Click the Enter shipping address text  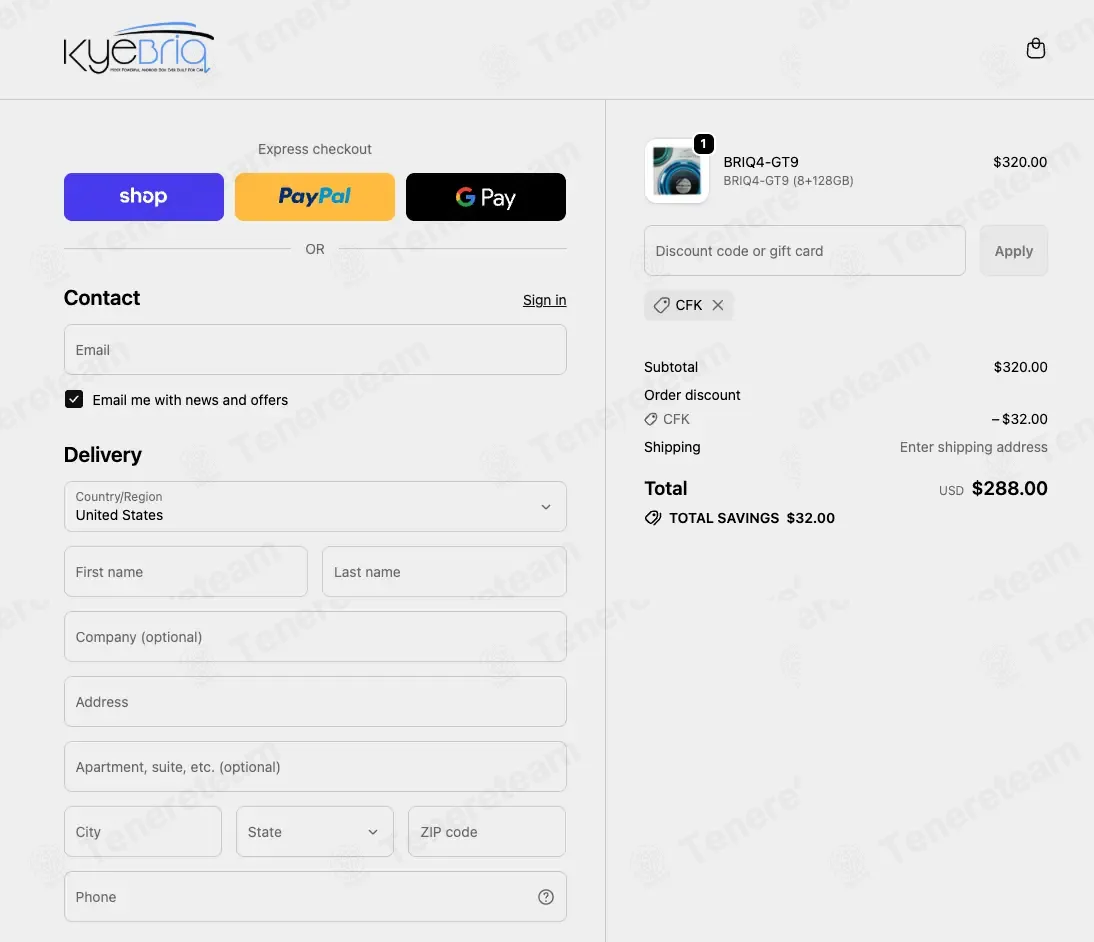coord(973,447)
